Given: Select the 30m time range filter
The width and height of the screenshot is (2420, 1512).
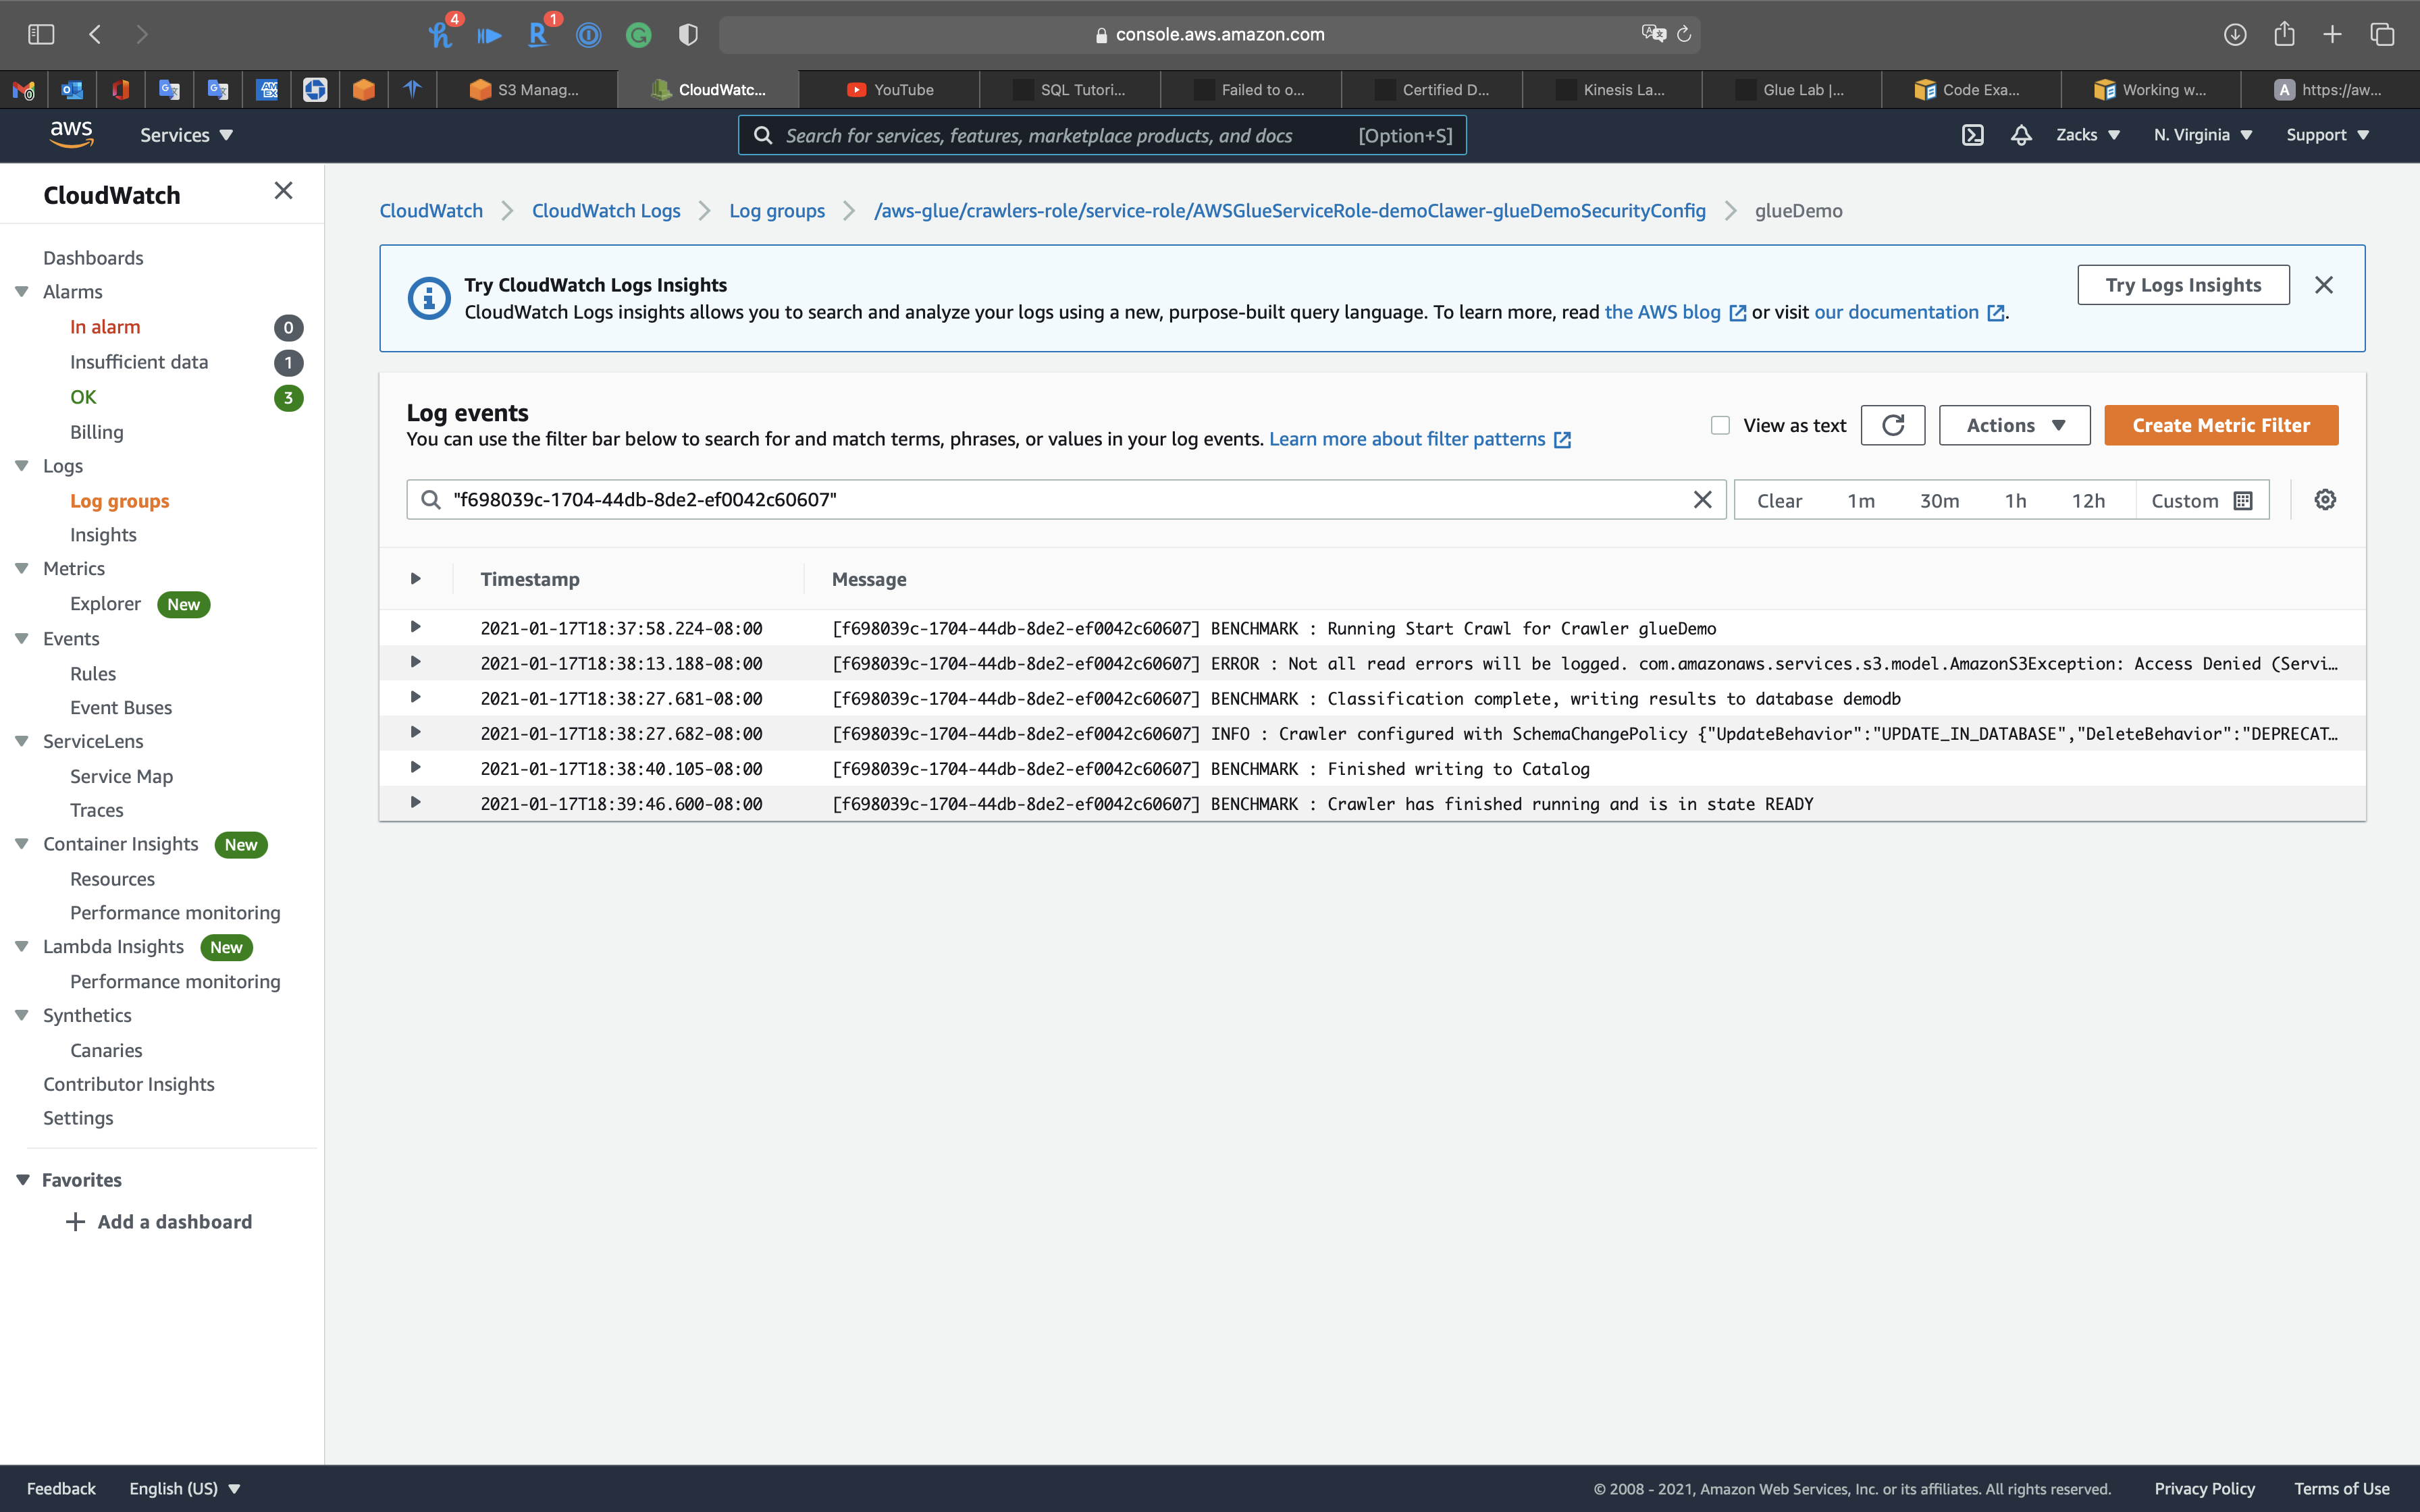Looking at the screenshot, I should (x=1938, y=501).
